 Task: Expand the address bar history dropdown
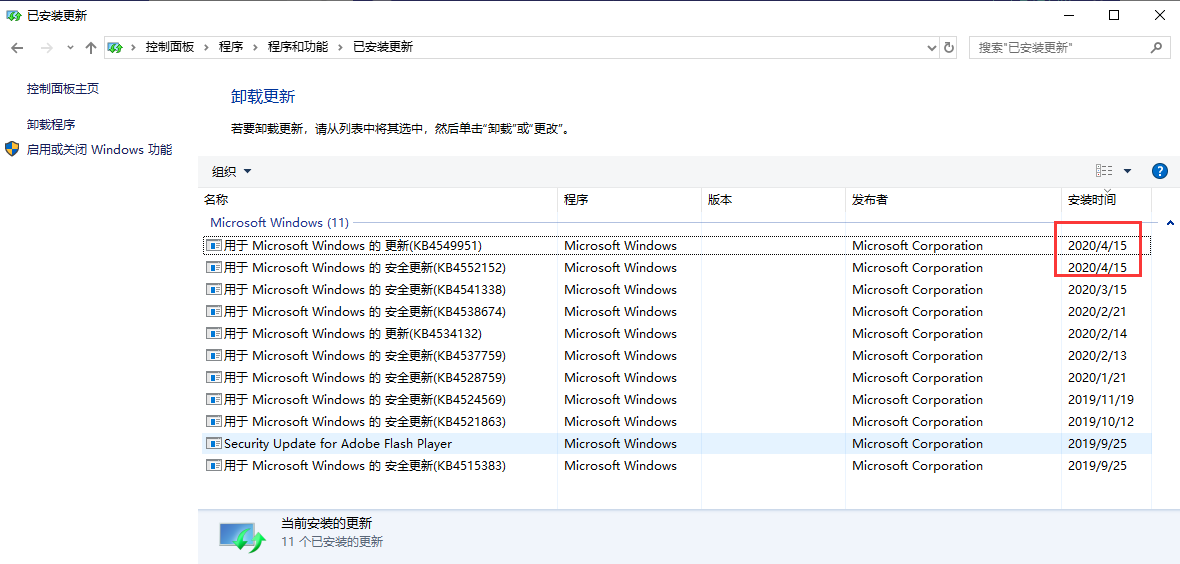click(x=933, y=47)
